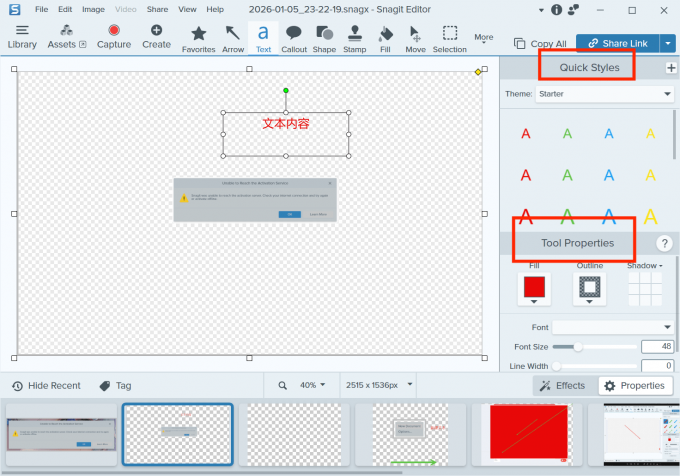Click the Copy All button

coord(540,44)
